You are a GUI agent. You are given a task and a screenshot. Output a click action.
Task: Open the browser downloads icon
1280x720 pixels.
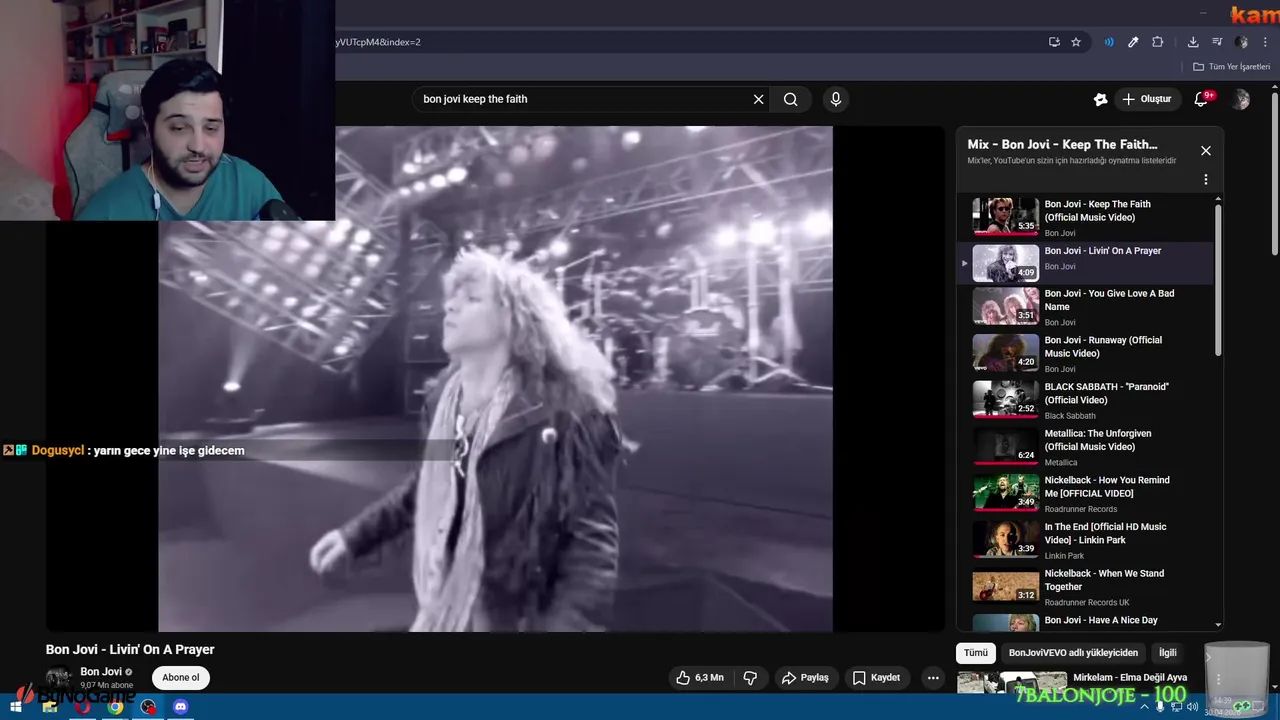click(1193, 42)
